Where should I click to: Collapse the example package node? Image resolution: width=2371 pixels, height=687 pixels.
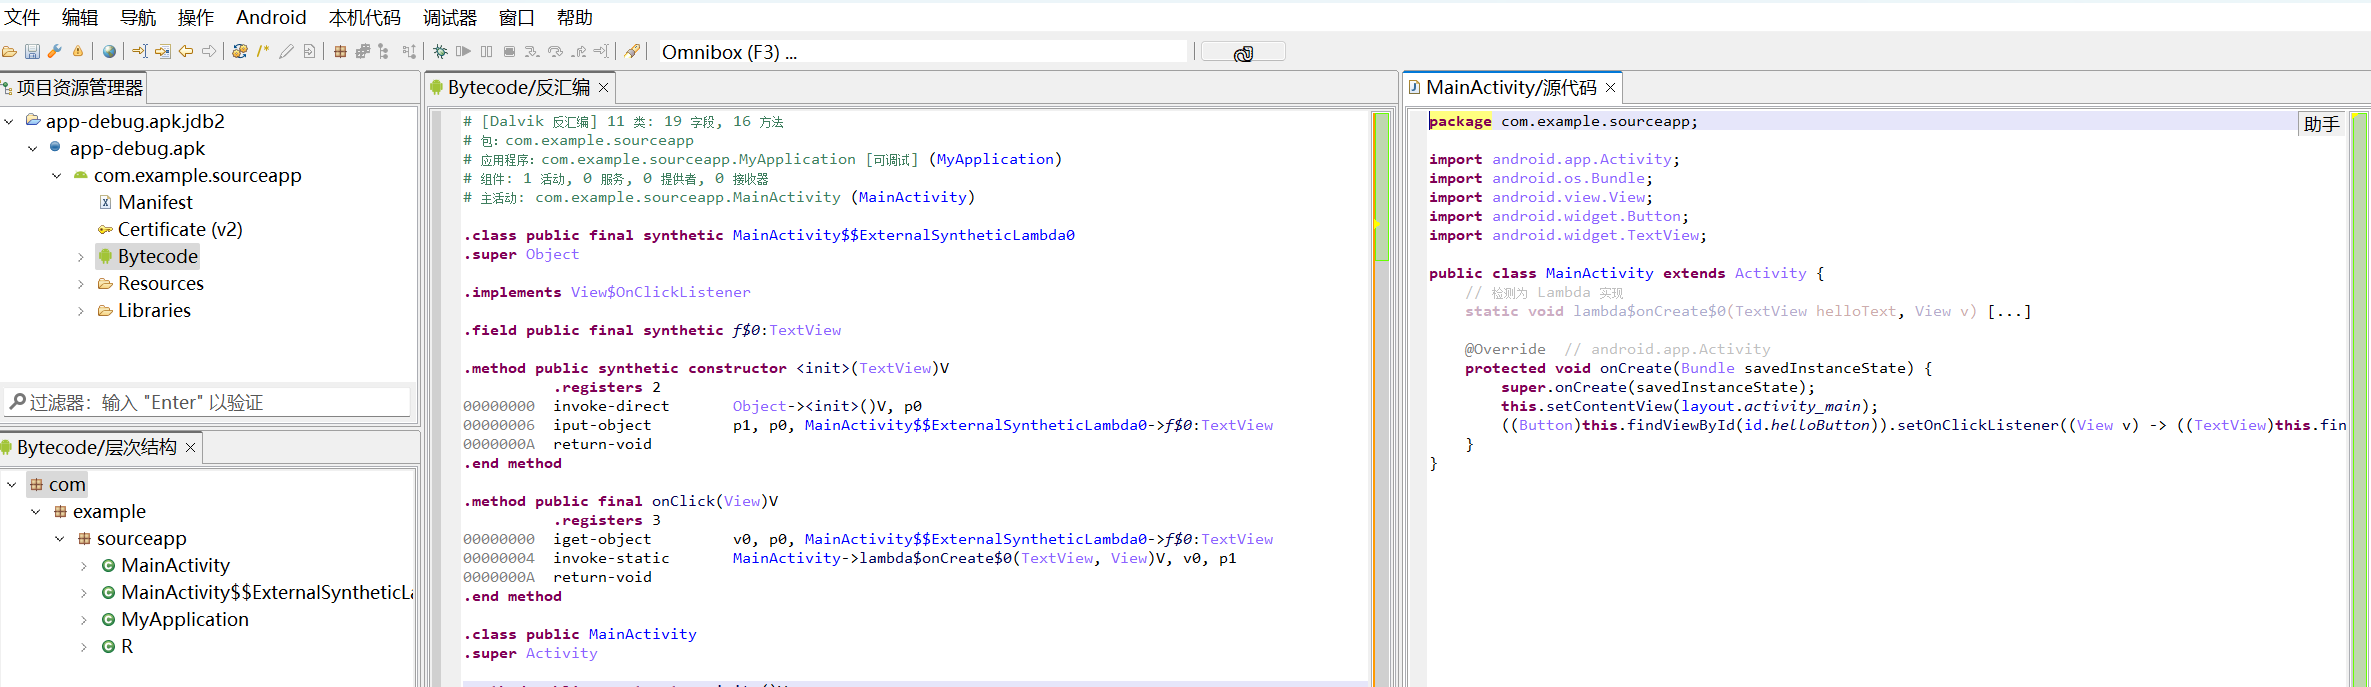[x=36, y=512]
